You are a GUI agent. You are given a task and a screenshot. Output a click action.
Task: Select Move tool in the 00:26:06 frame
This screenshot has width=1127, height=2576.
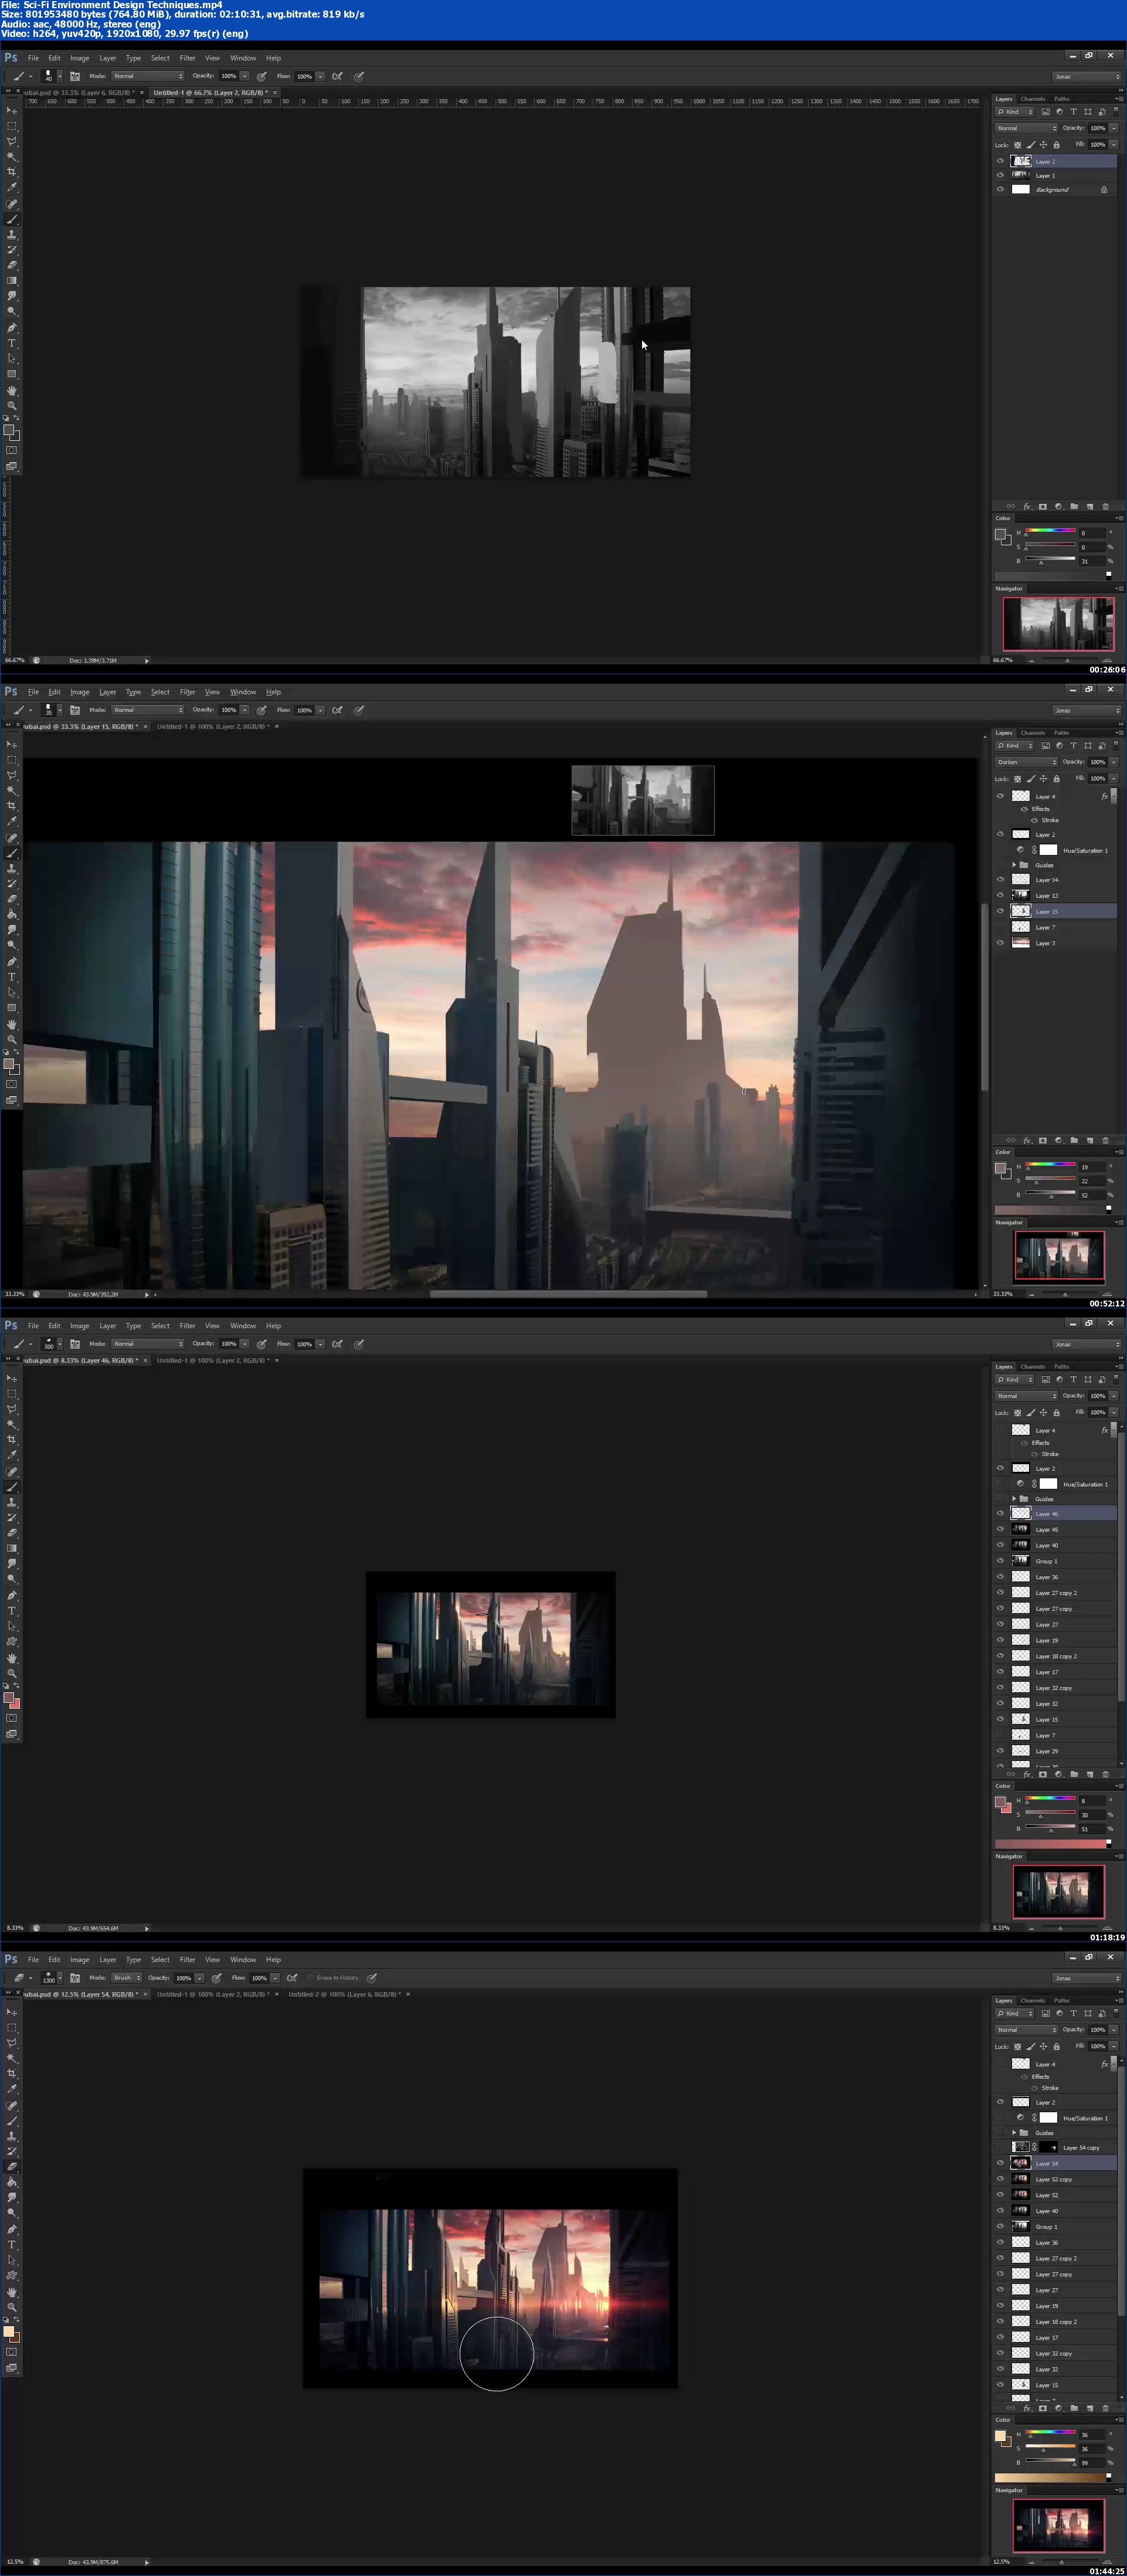[12, 111]
